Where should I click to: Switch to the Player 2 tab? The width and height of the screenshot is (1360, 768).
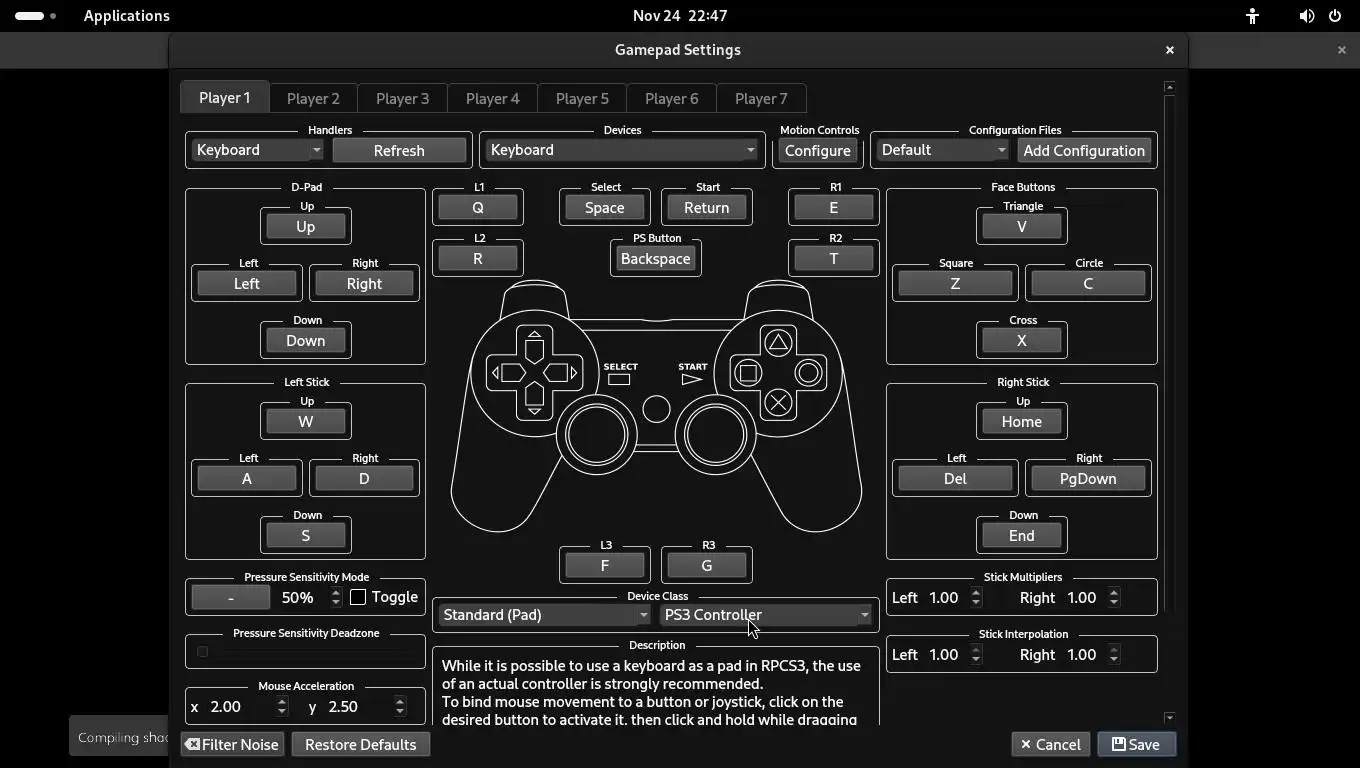[x=313, y=98]
